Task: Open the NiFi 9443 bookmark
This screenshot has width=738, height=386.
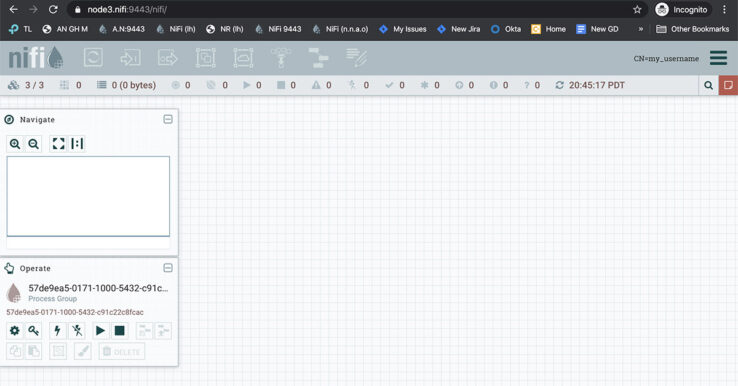Action: click(278, 29)
